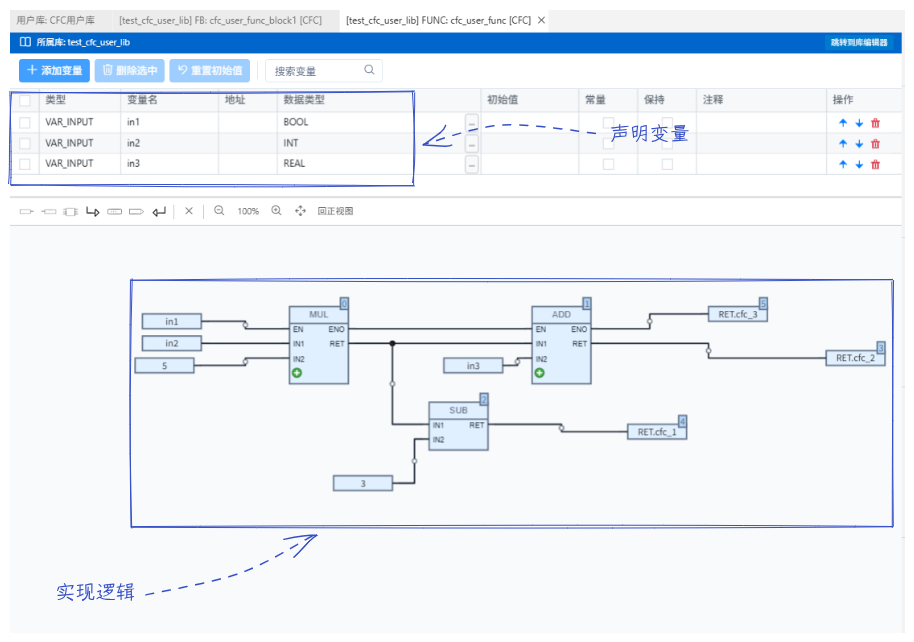914x642 pixels.
Task: Move variable in1 up
Action: coord(843,123)
